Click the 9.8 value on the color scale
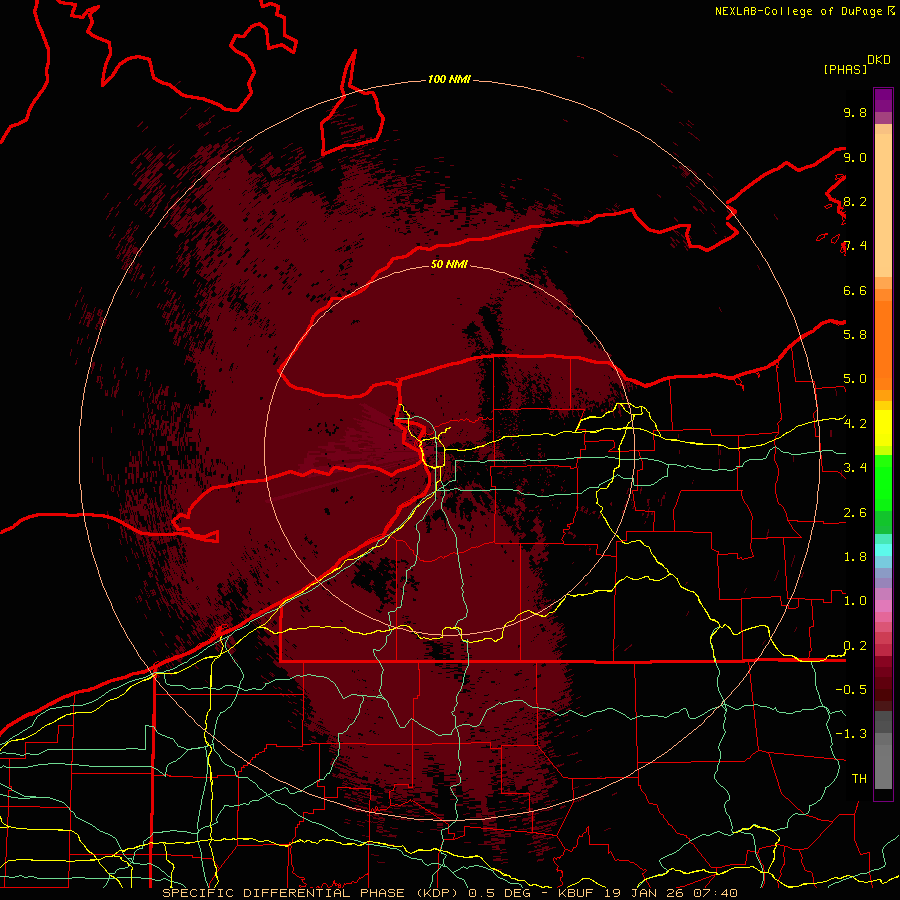 (855, 112)
